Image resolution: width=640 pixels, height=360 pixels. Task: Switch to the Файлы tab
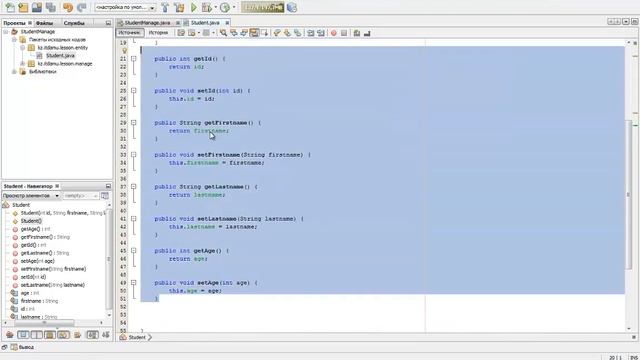click(44, 23)
